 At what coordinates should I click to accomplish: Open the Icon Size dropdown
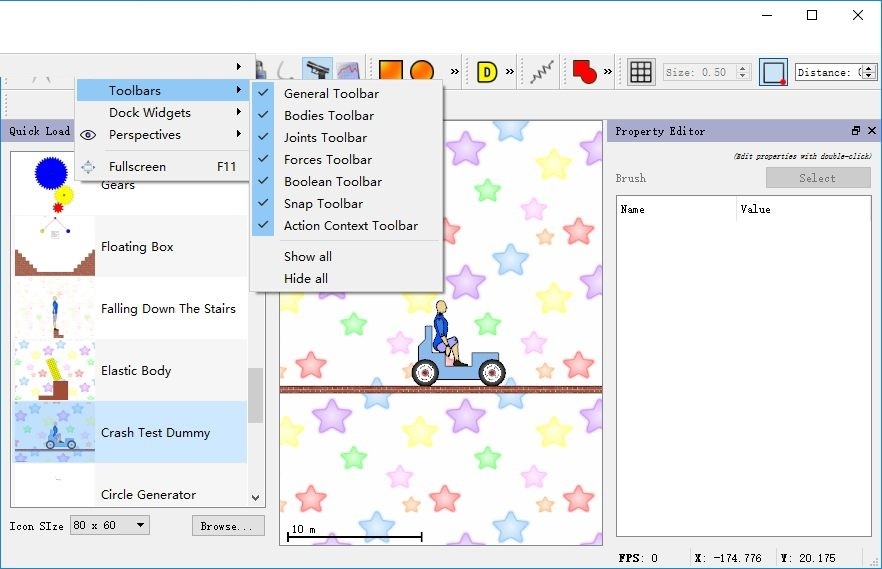pos(109,525)
